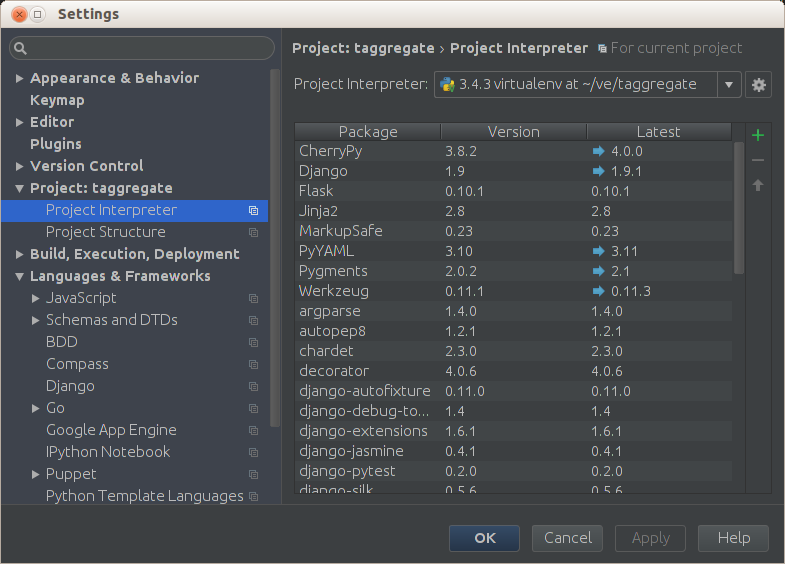Viewport: 785px width, 564px height.
Task: Click the Cancel button
Action: pos(567,538)
